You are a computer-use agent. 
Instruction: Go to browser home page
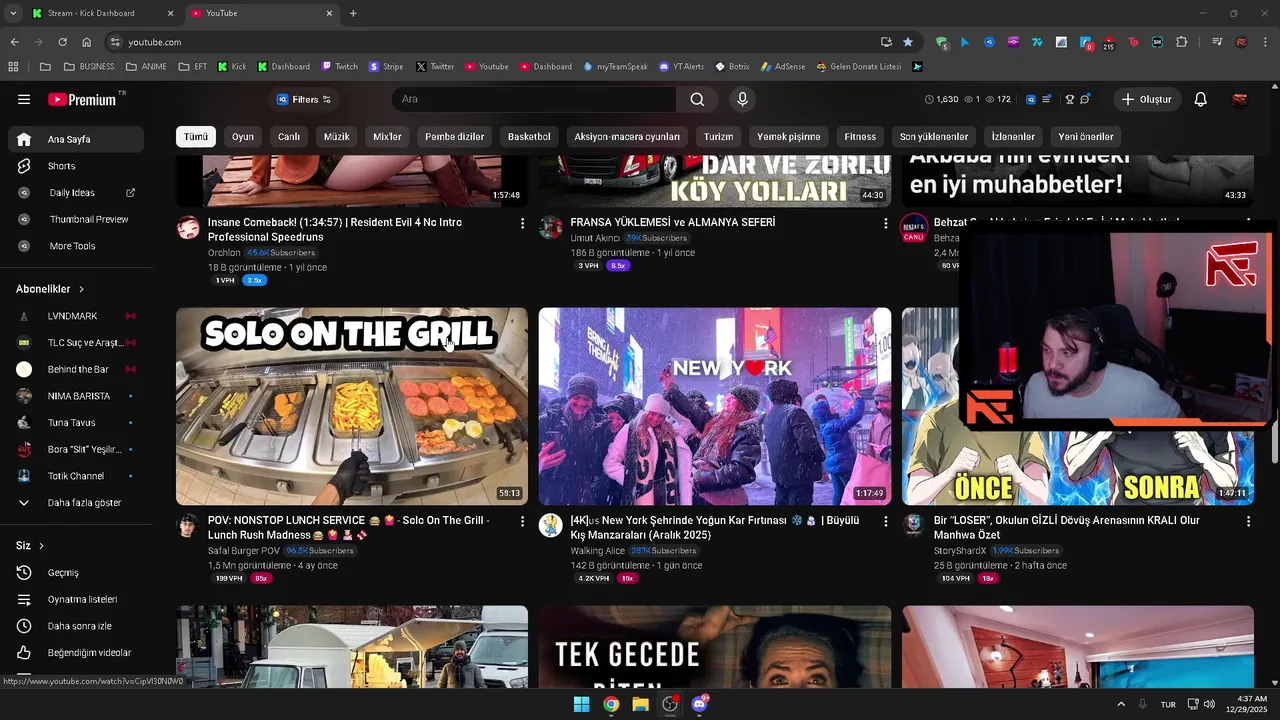(87, 42)
